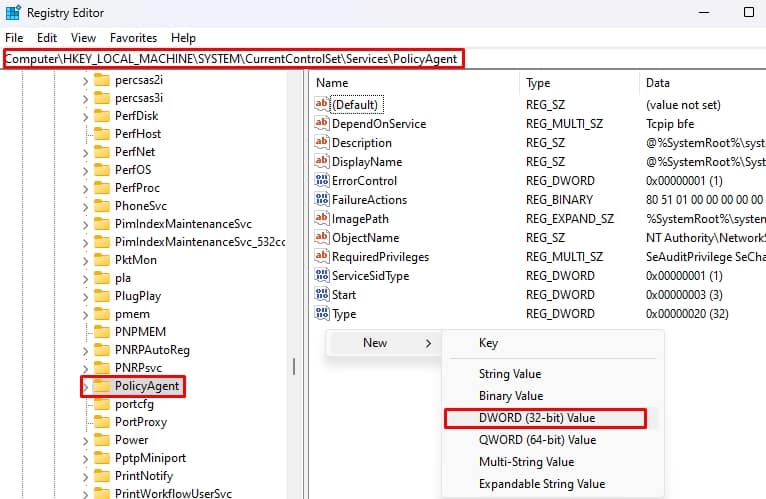The width and height of the screenshot is (766, 499).
Task: Expand the PimIndexMaintenanceSvc tree node
Action: point(85,225)
